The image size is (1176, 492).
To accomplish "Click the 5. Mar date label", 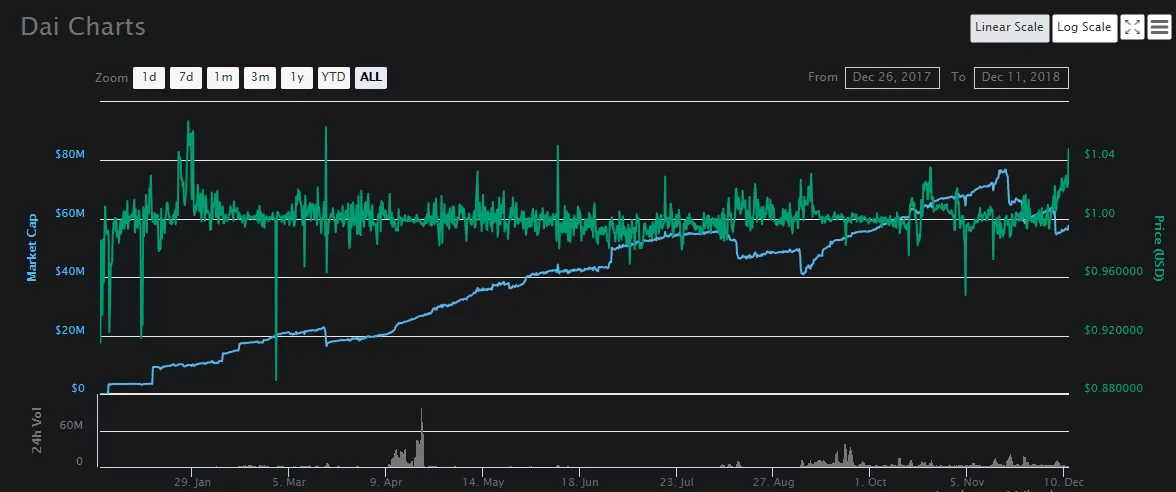I will 290,482.
